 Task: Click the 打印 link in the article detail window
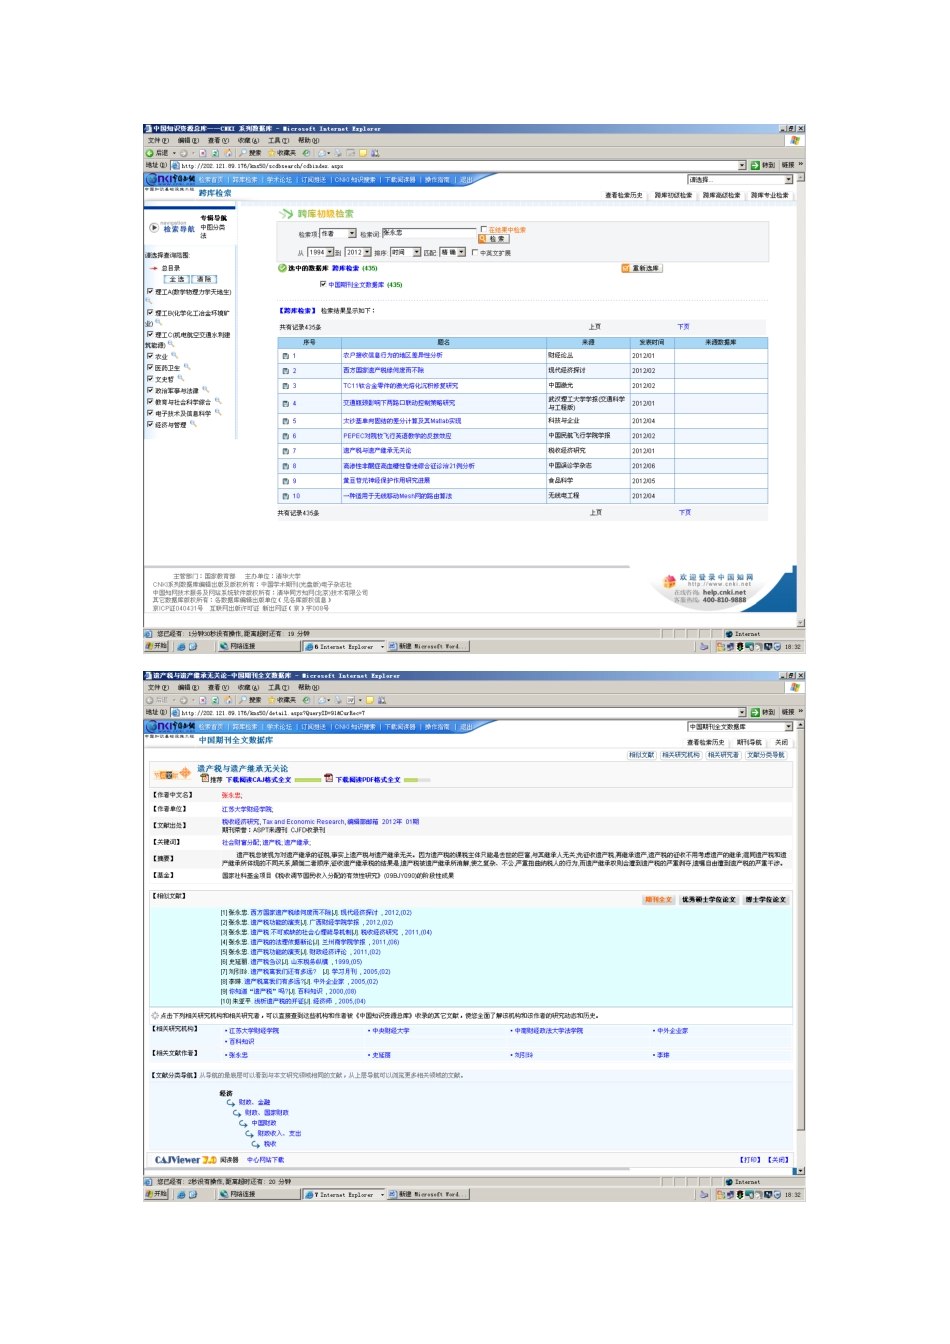click(750, 1160)
